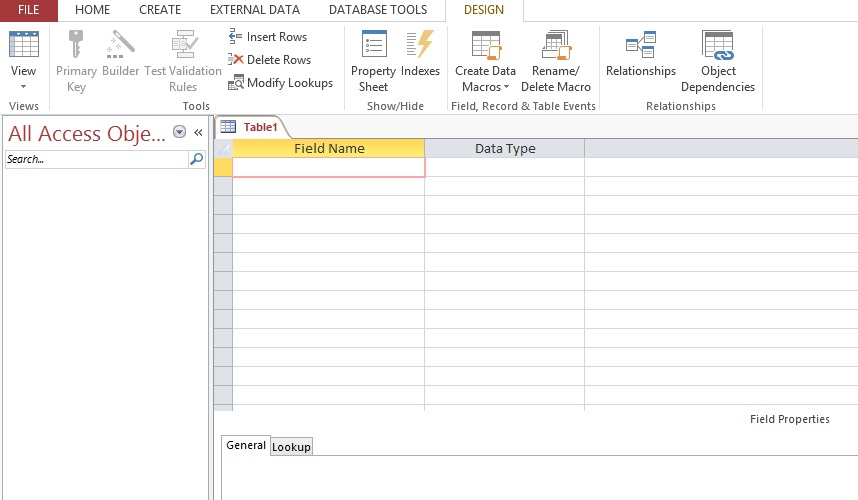Toggle the Property Sheet pane
The height and width of the screenshot is (500, 858).
point(373,61)
